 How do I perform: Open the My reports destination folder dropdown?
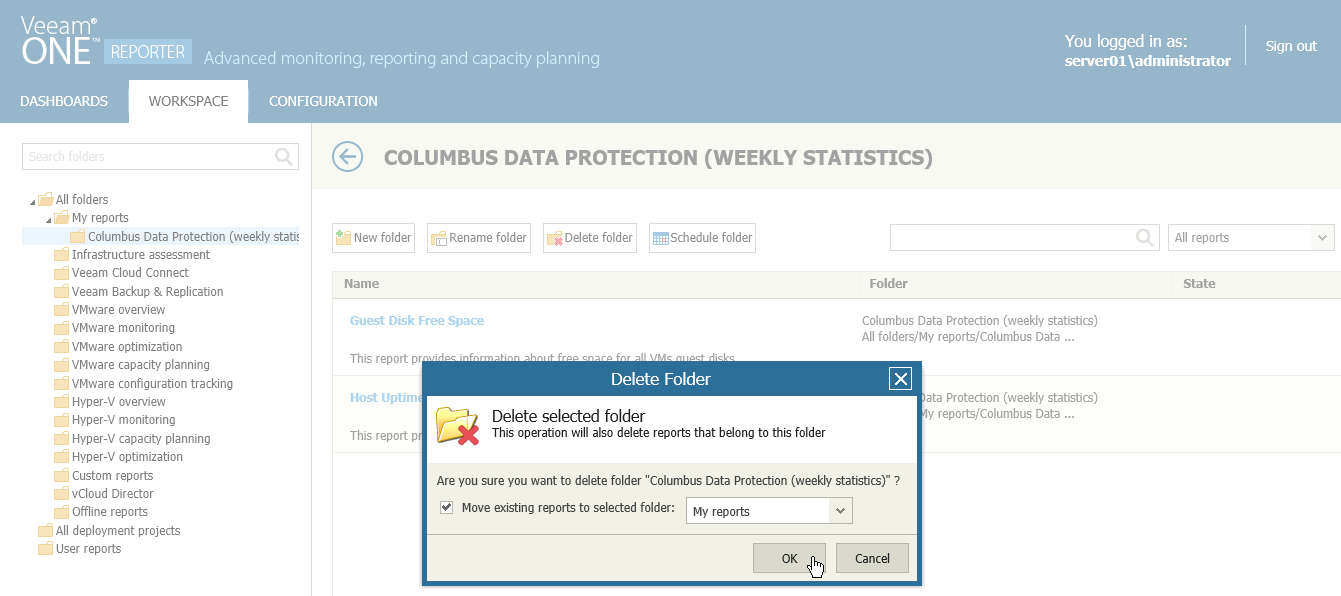(x=841, y=511)
